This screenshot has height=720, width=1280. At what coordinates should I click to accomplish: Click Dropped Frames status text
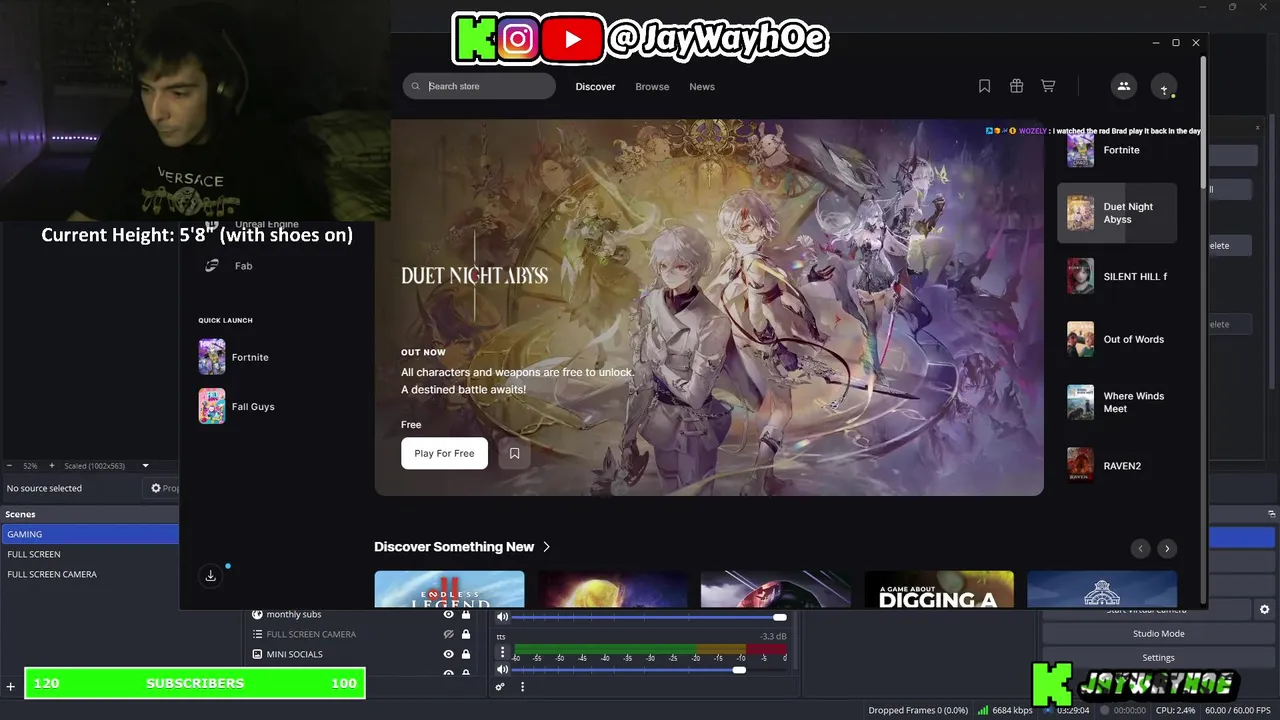click(x=918, y=710)
